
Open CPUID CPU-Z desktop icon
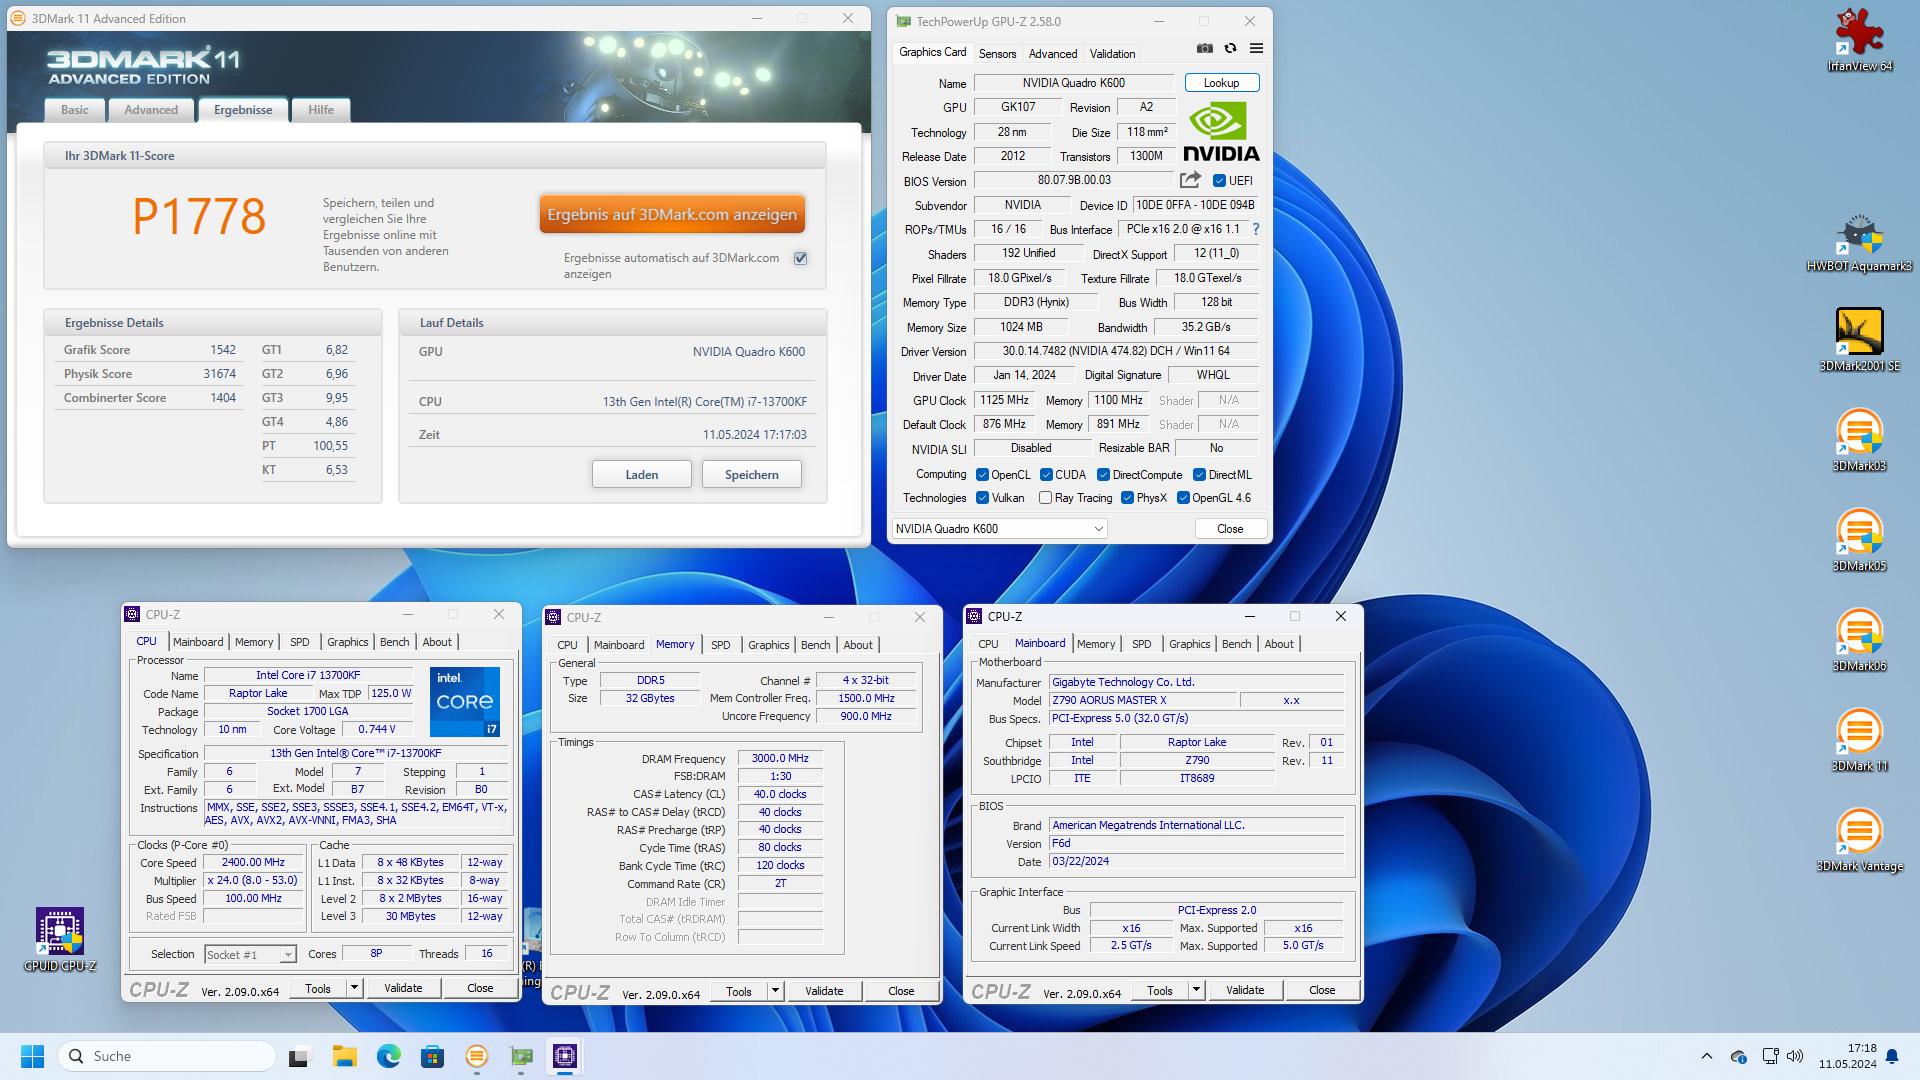60,940
